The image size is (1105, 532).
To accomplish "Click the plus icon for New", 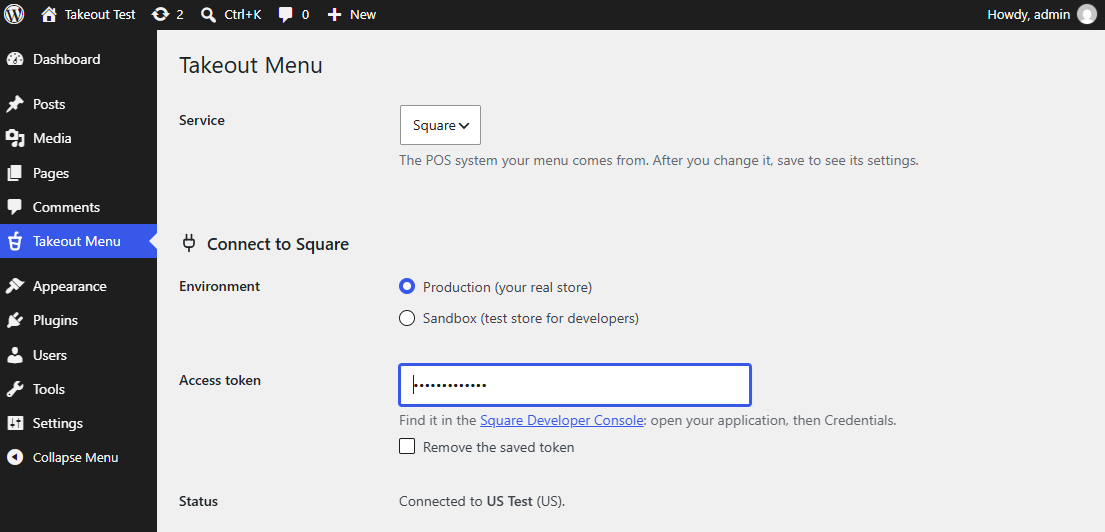I will 335,15.
